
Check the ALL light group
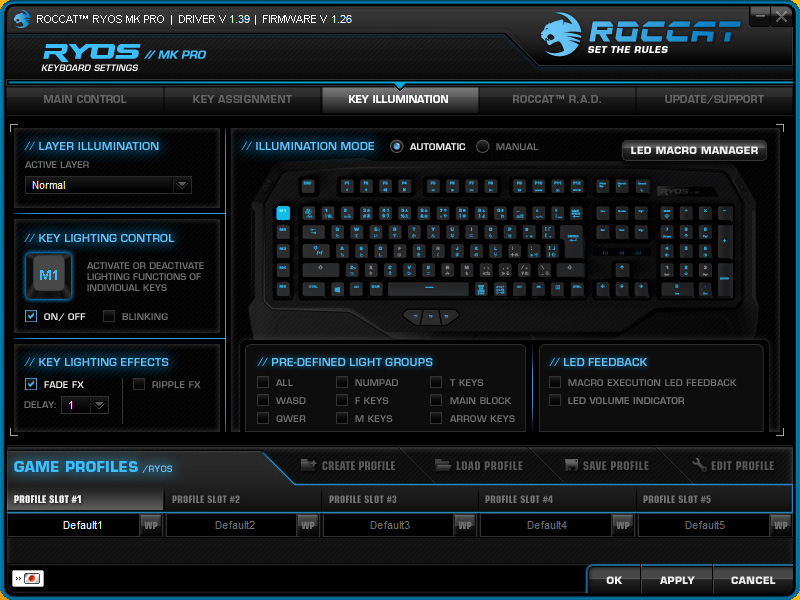coord(263,382)
